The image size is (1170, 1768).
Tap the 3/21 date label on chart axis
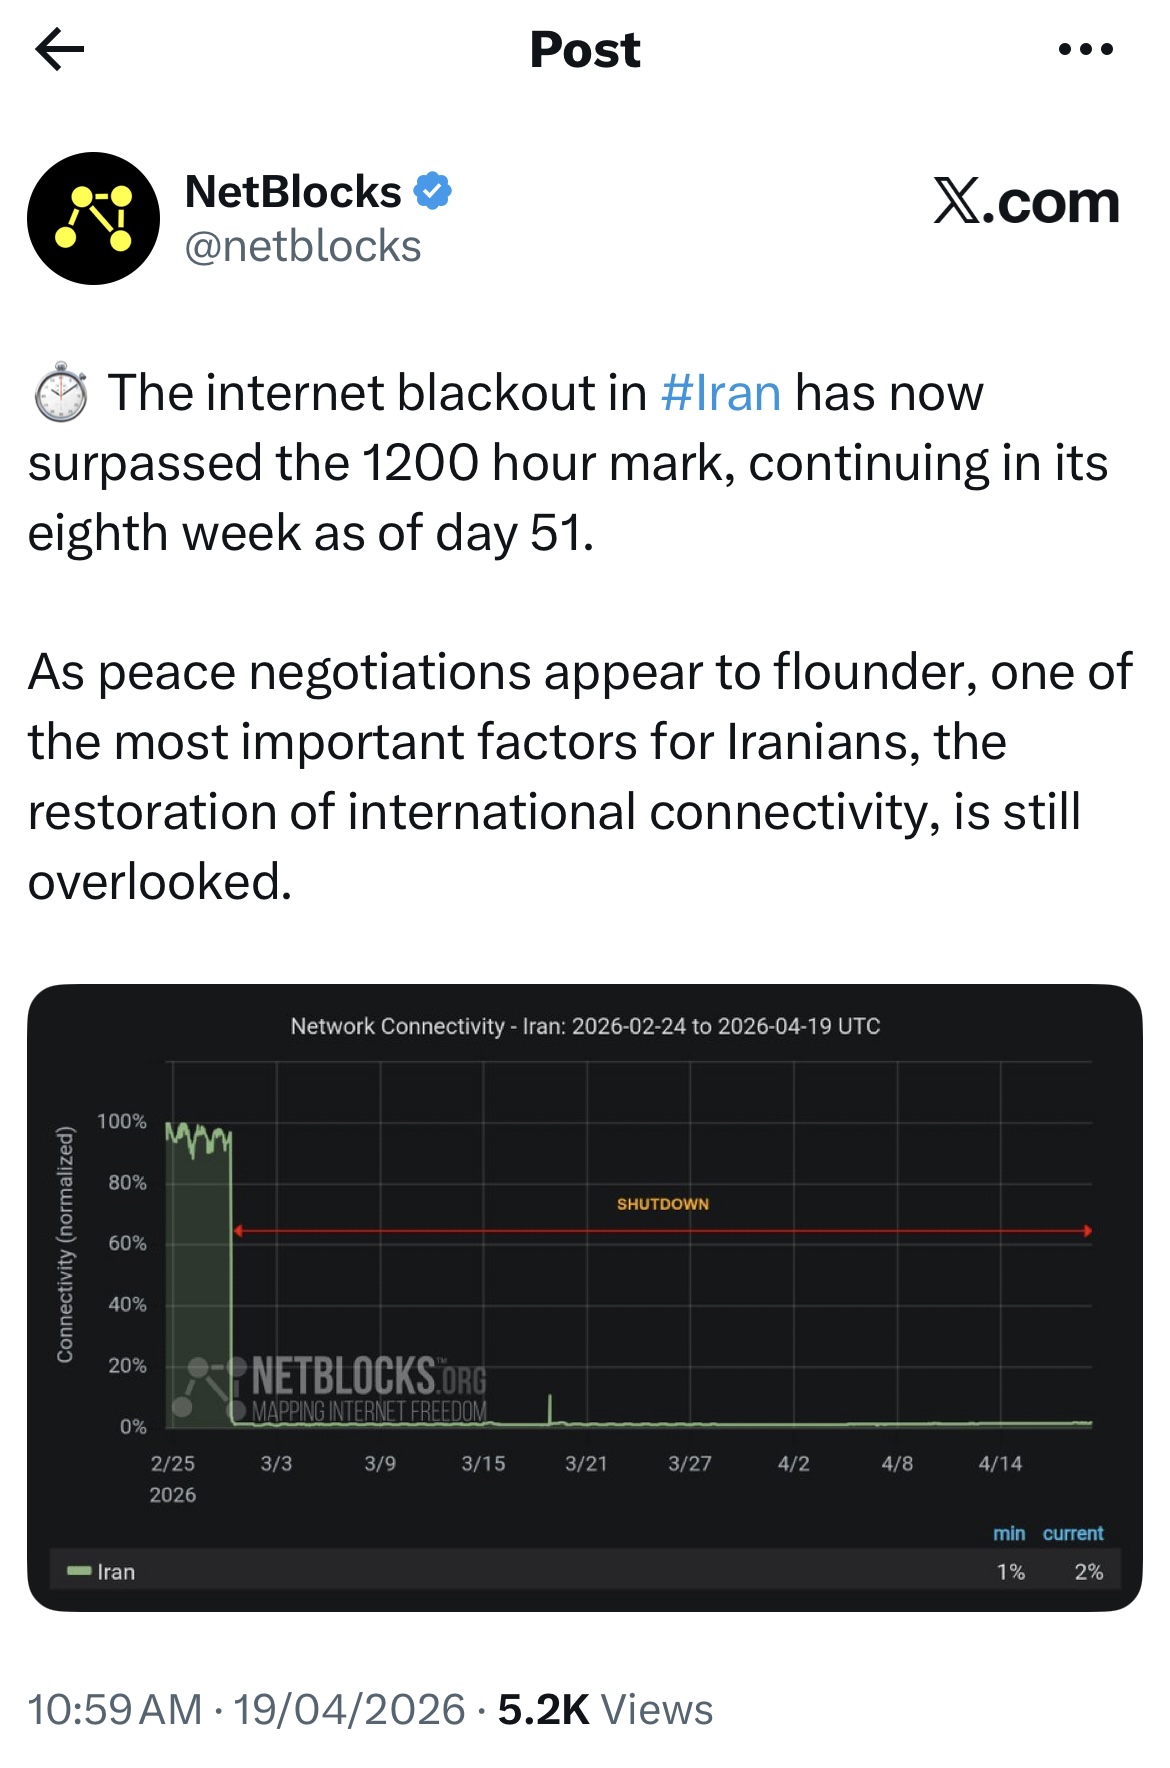[586, 1463]
